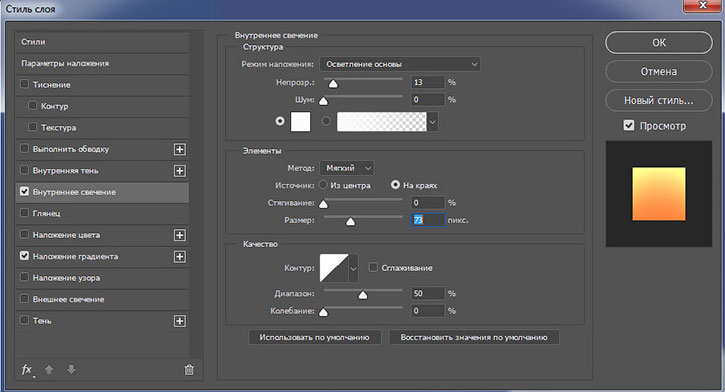The image size is (725, 392).
Task: Click the Размер value field showing 73
Action: point(428,220)
